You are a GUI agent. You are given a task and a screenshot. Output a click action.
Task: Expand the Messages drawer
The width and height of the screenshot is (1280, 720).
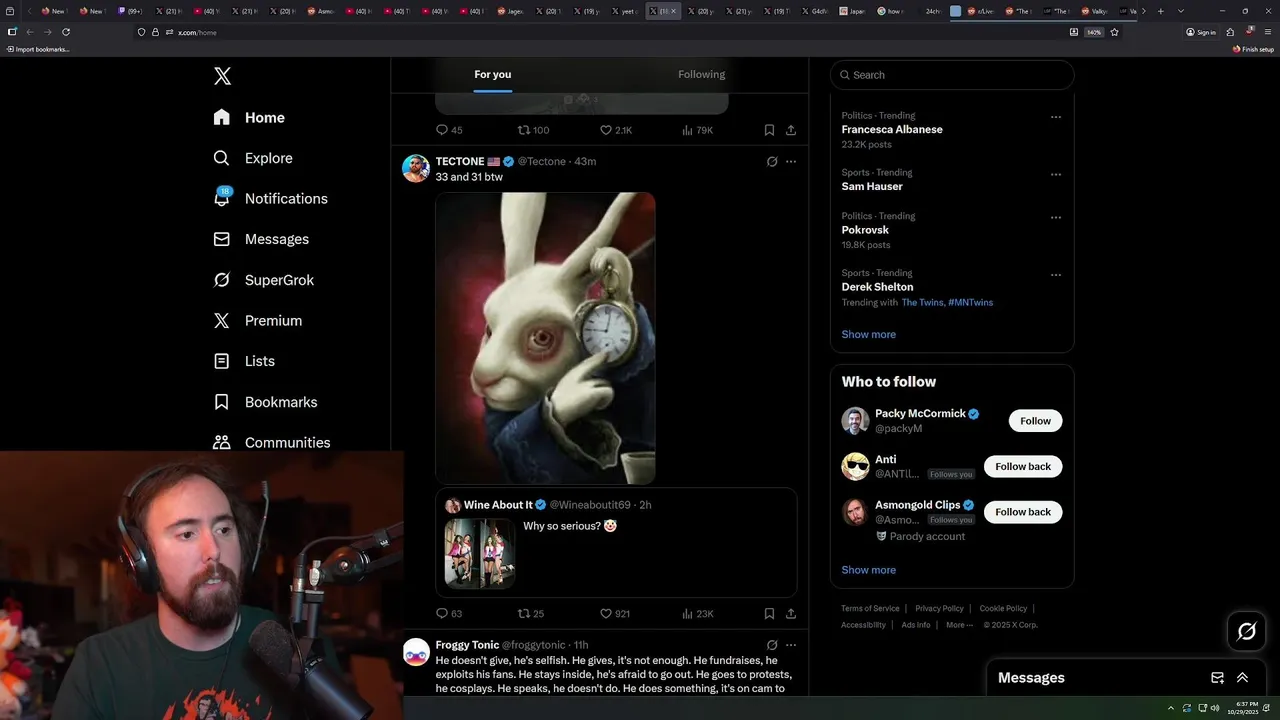[1242, 678]
